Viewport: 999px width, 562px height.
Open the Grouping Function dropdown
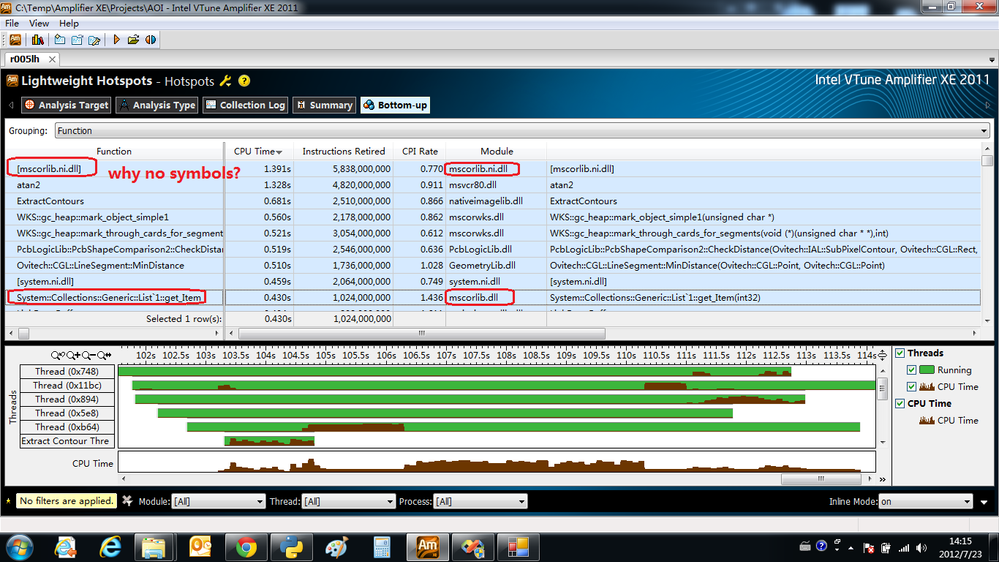pos(522,131)
